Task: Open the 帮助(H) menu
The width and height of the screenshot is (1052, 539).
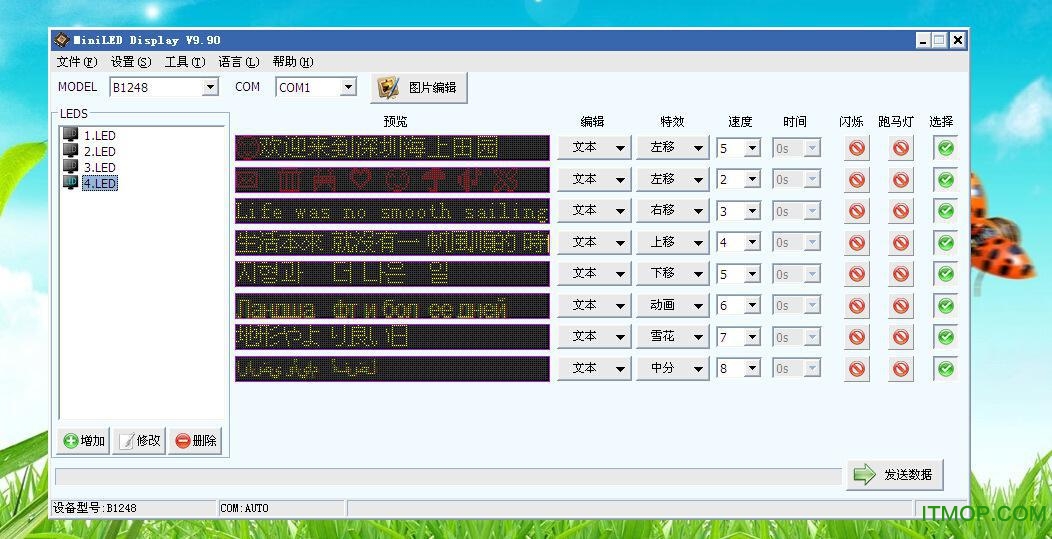Action: (293, 62)
